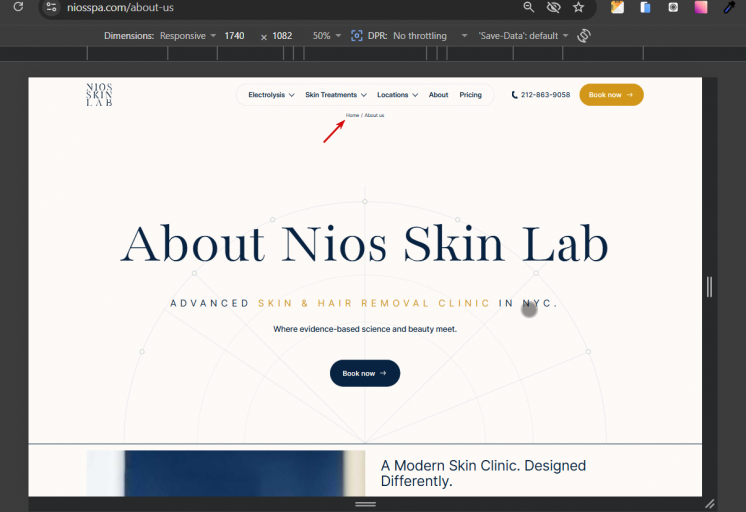Rotate the device viewport orientation
The image size is (746, 512).
584,36
